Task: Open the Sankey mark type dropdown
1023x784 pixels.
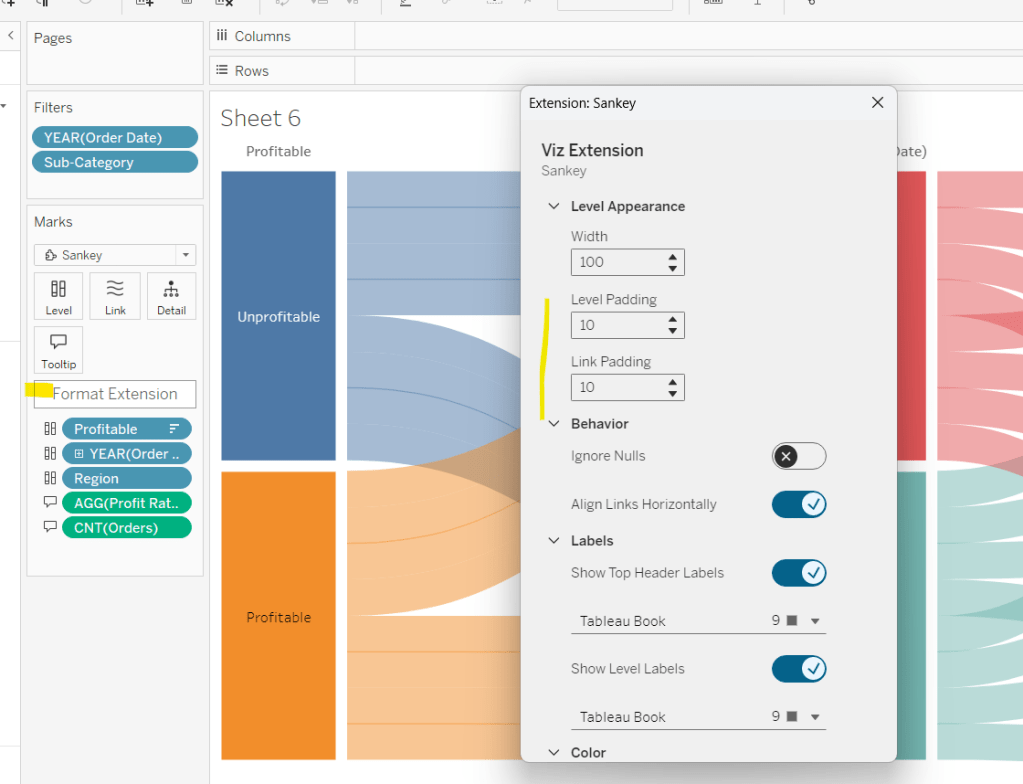Action: coord(185,255)
